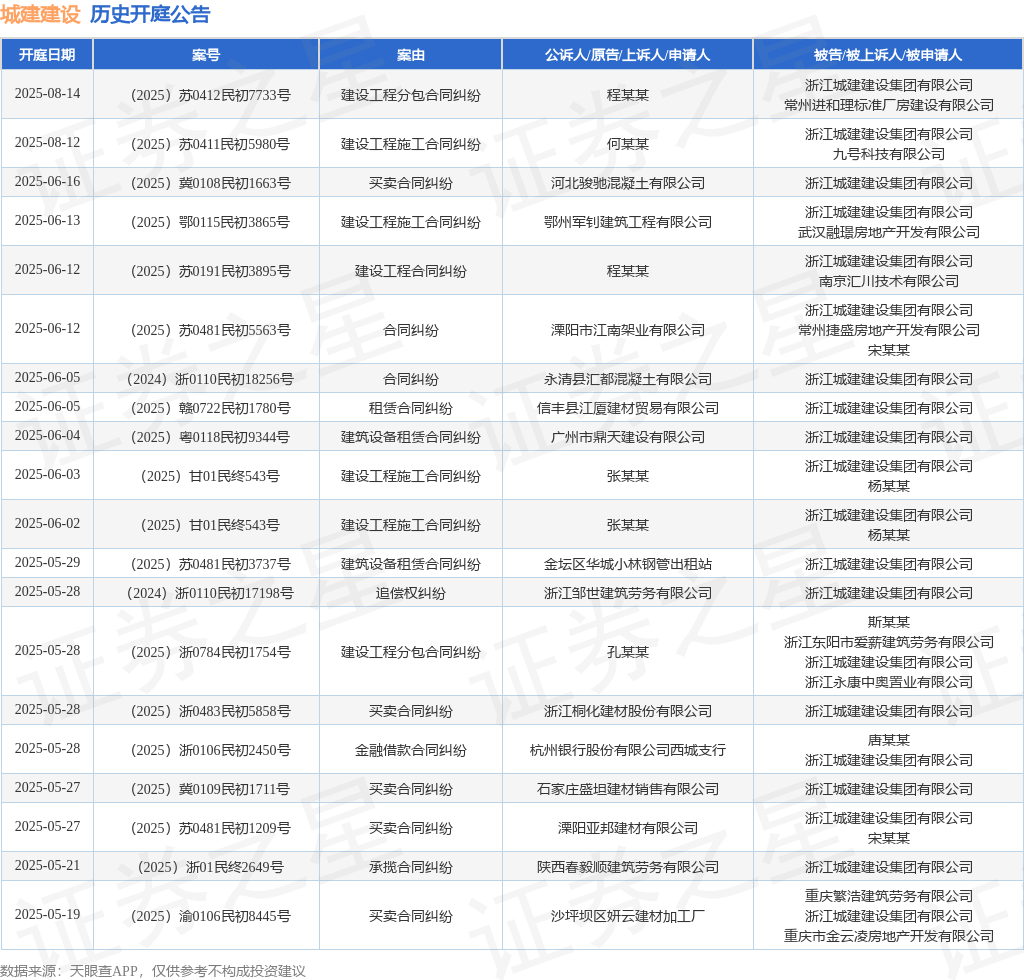Click 常州进和理标准厂房建设有限公司 text
Screen dimensions: 1024x980
[x=889, y=105]
